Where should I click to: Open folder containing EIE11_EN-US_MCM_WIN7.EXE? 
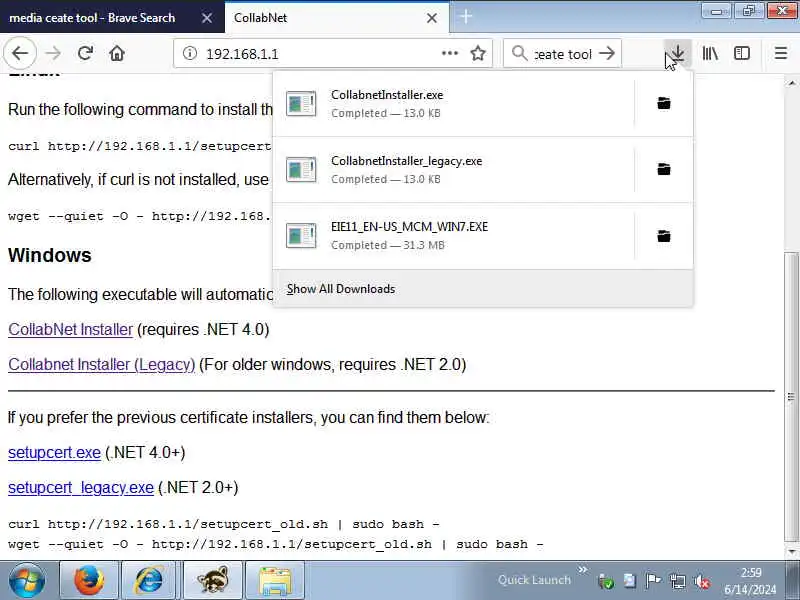664,236
